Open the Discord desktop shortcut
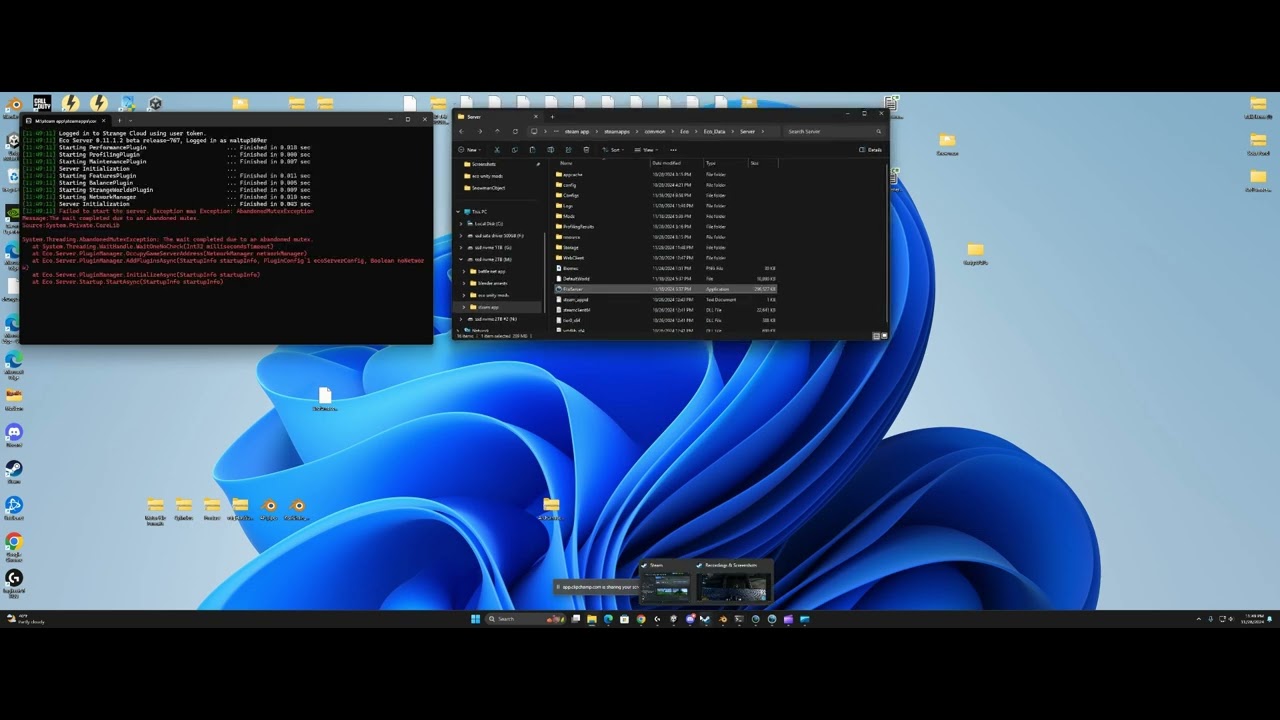Image resolution: width=1280 pixels, height=720 pixels. tap(14, 436)
